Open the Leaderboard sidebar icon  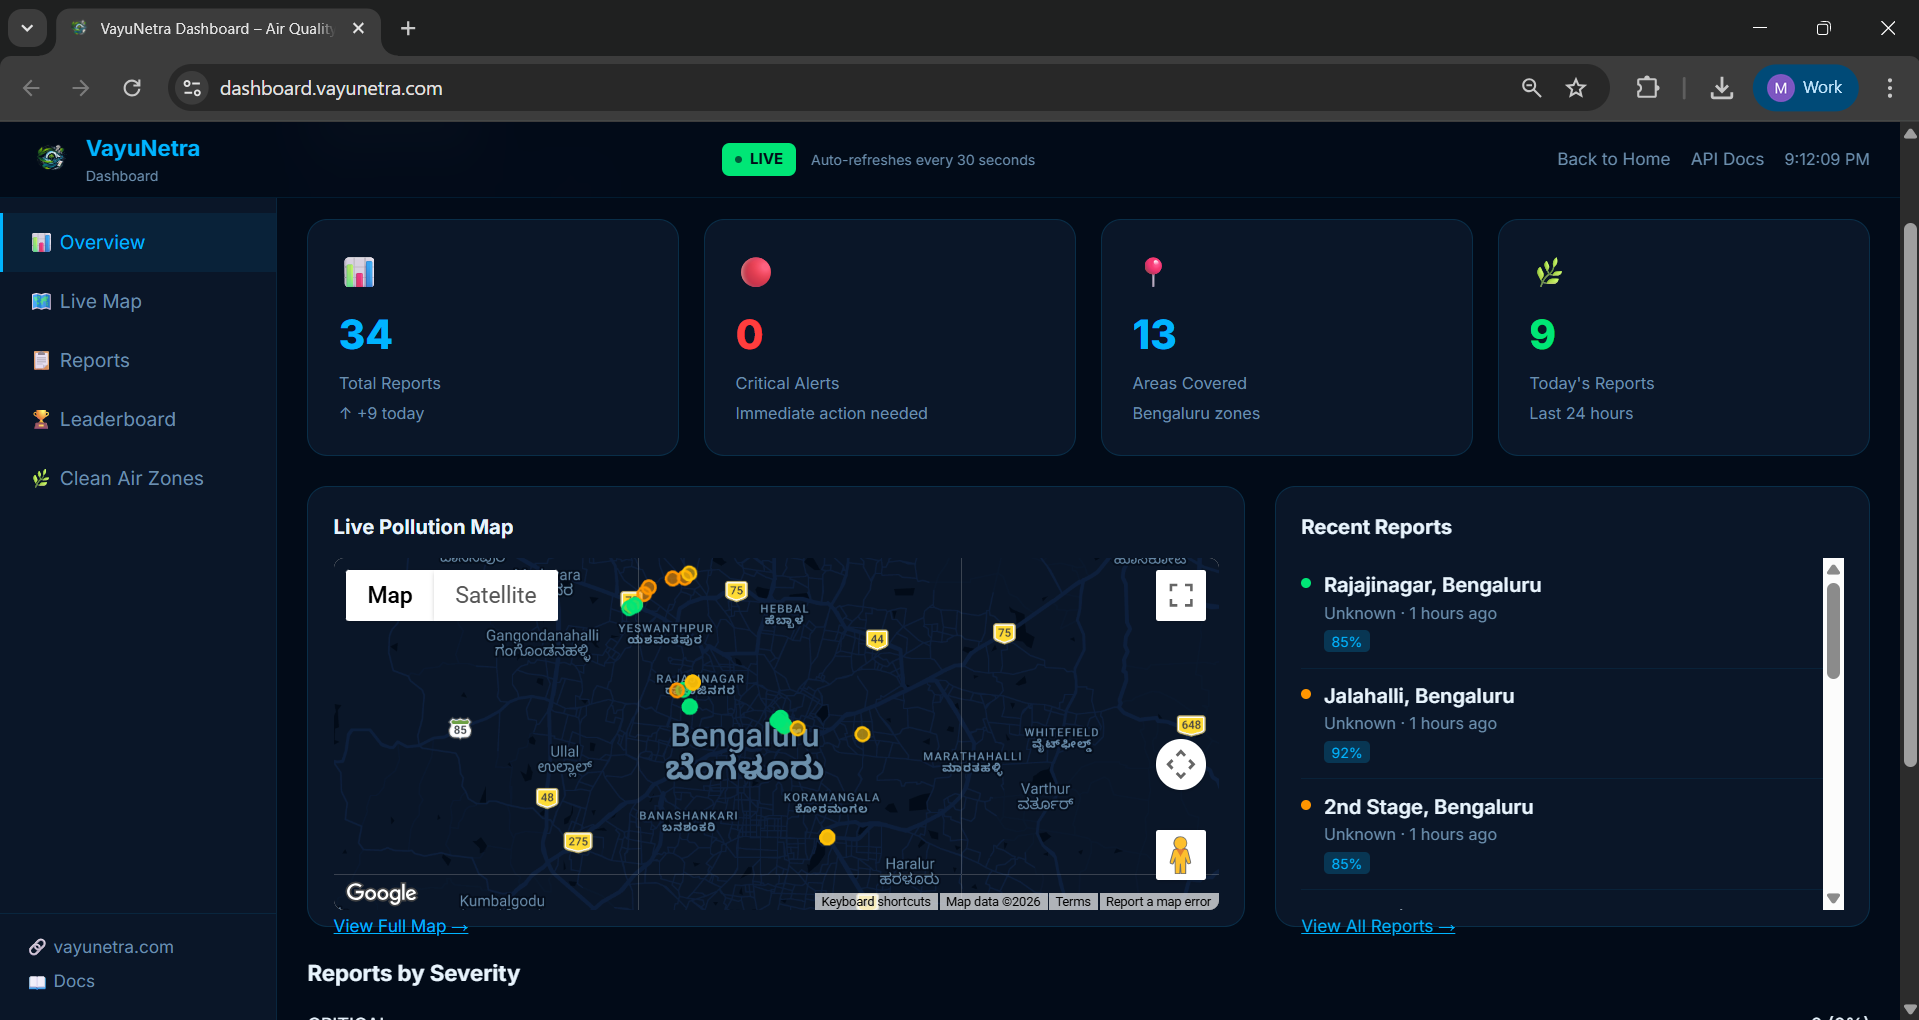pos(41,419)
